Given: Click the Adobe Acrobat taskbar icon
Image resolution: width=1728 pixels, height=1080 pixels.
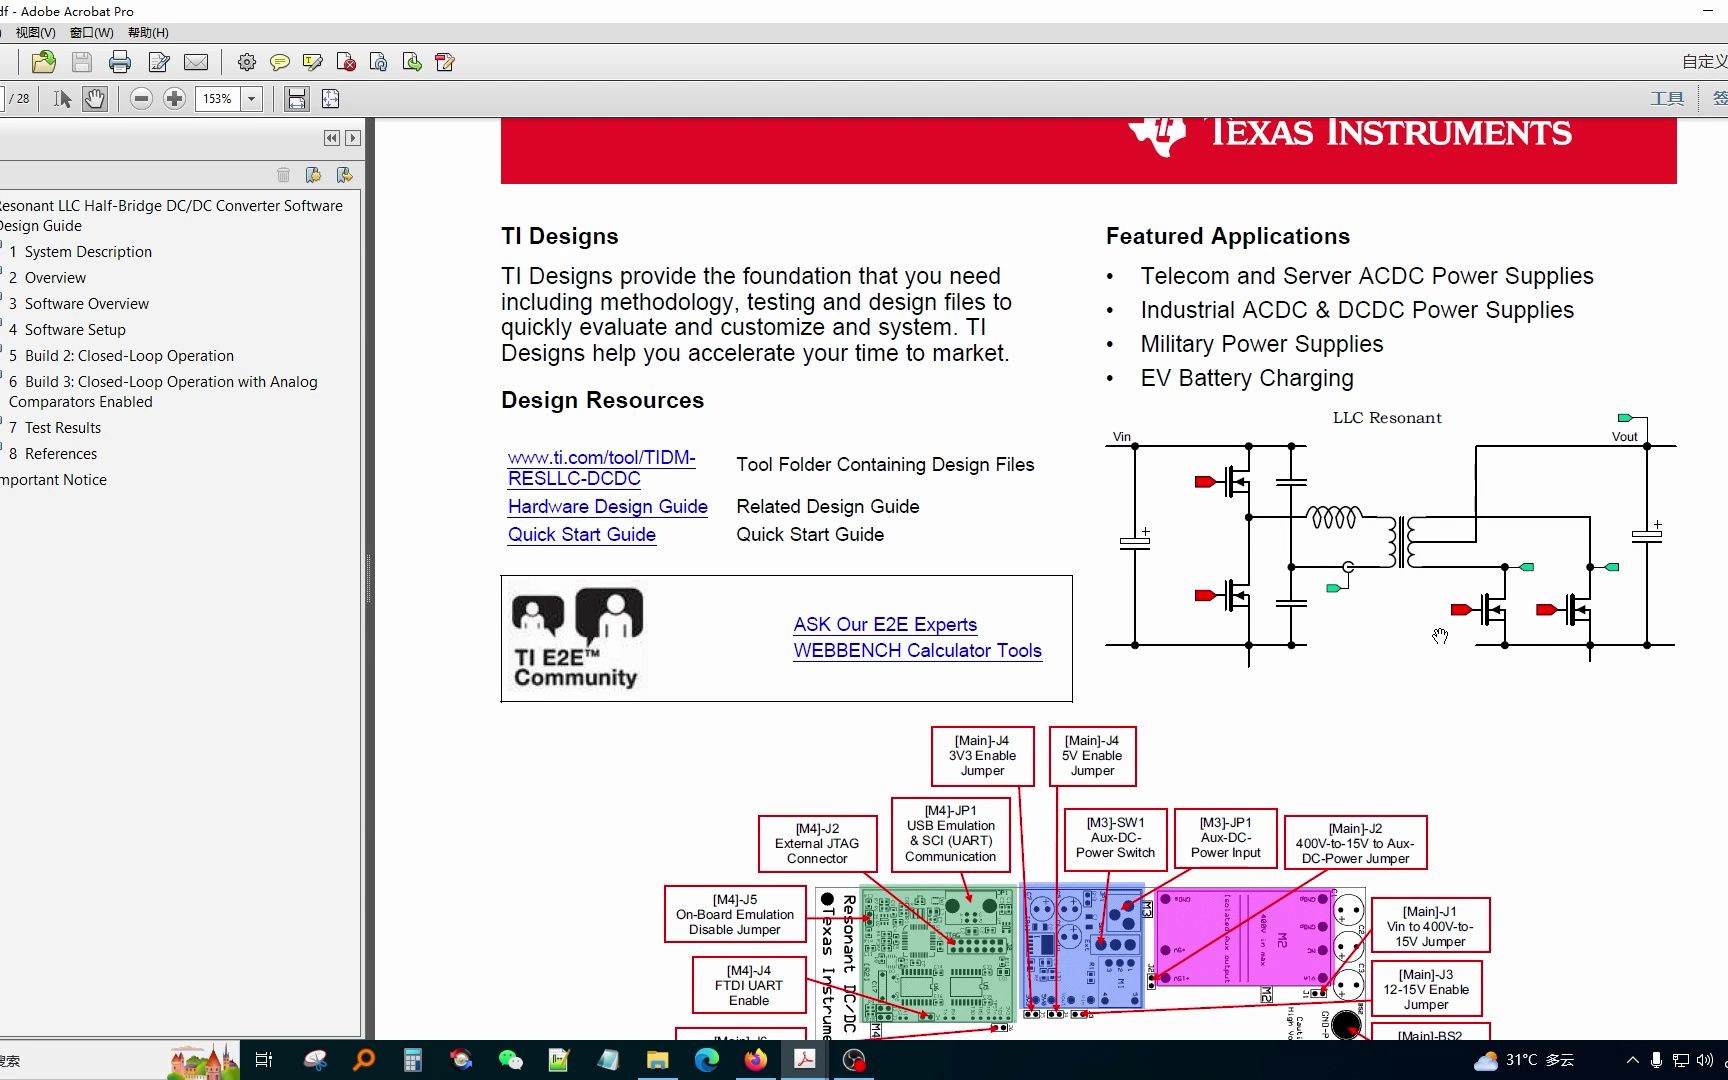Looking at the screenshot, I should pos(805,1060).
